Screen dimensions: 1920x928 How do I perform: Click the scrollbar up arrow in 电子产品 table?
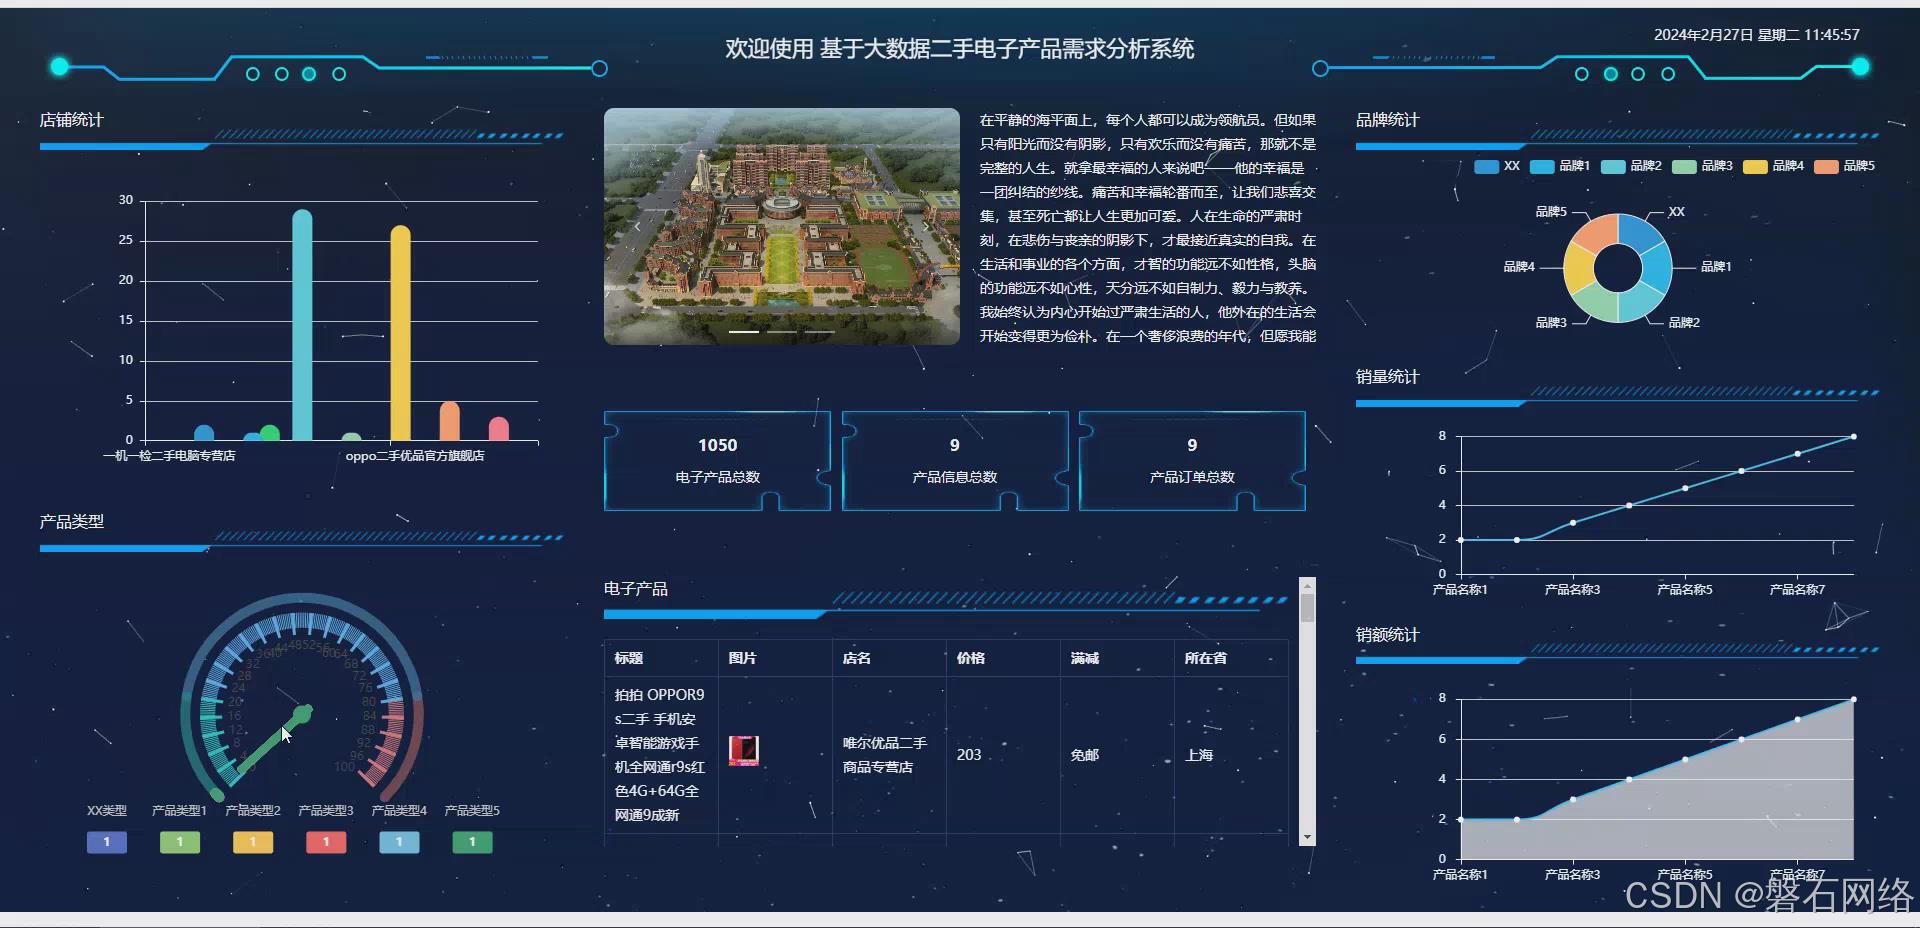pyautogui.click(x=1308, y=586)
